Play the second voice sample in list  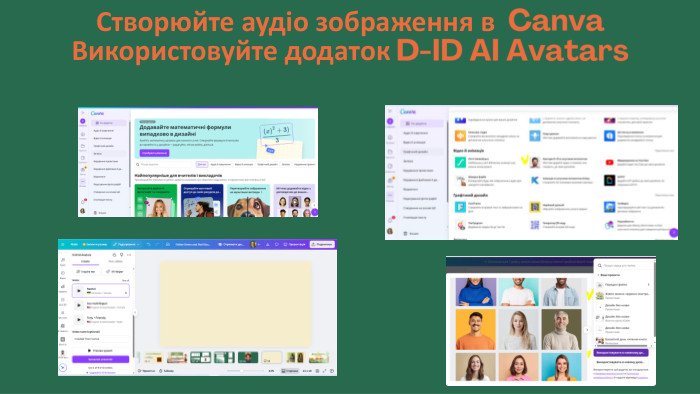pyautogui.click(x=79, y=306)
